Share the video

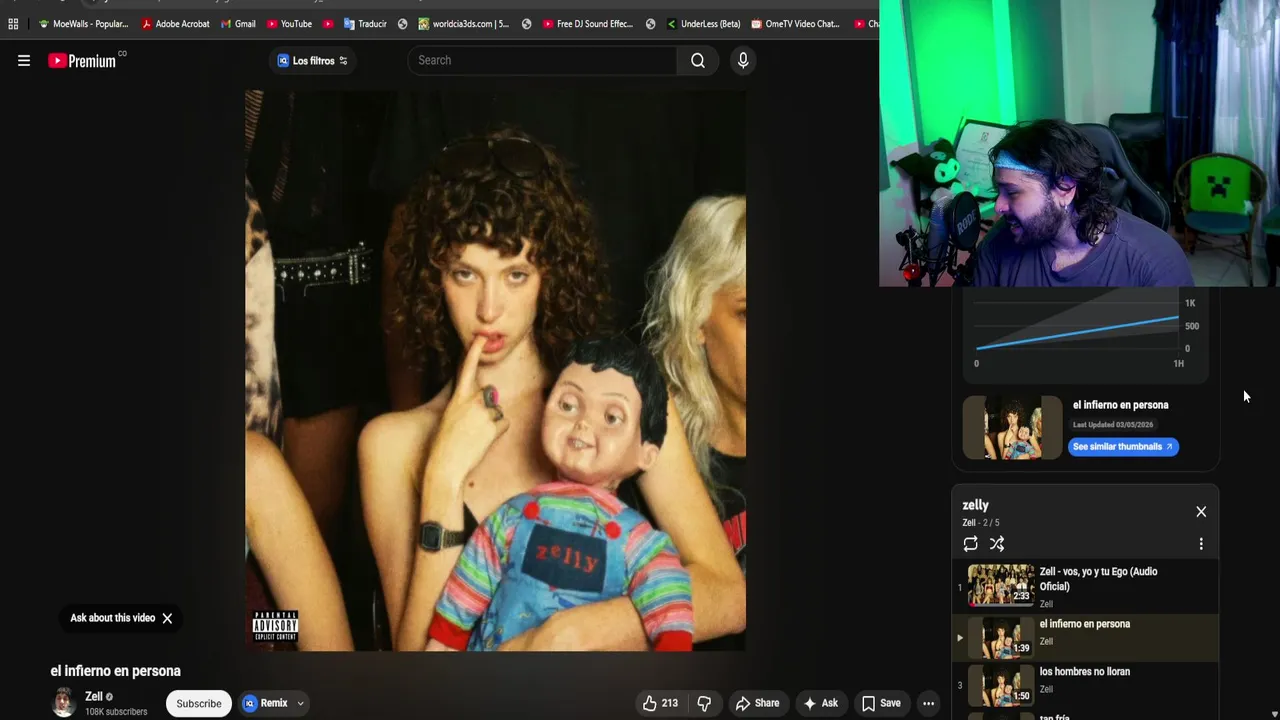tap(757, 704)
